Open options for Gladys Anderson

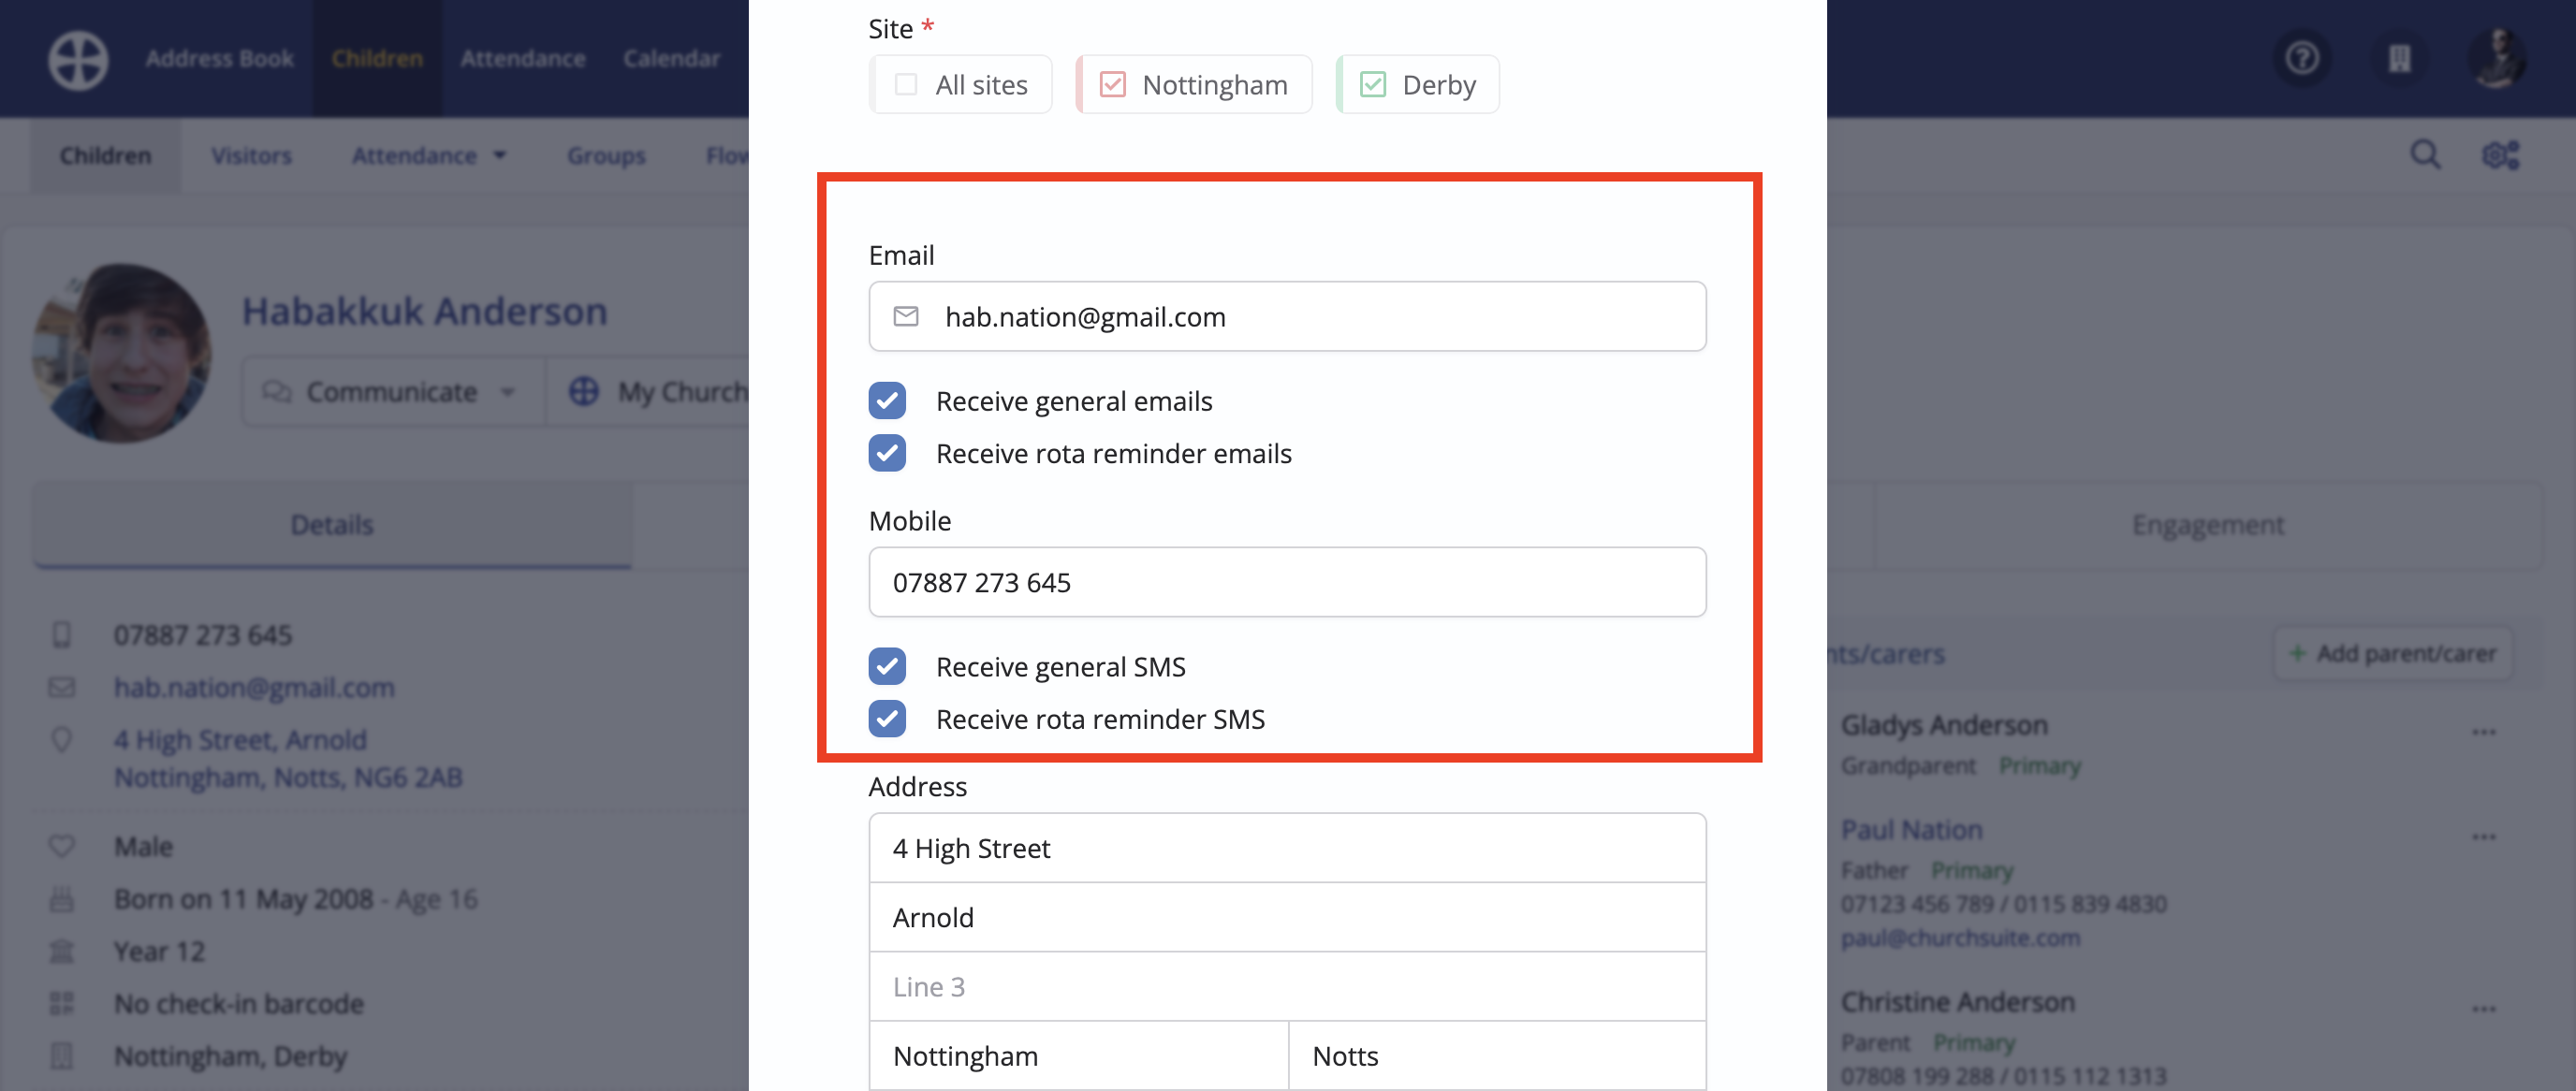[x=2484, y=733]
